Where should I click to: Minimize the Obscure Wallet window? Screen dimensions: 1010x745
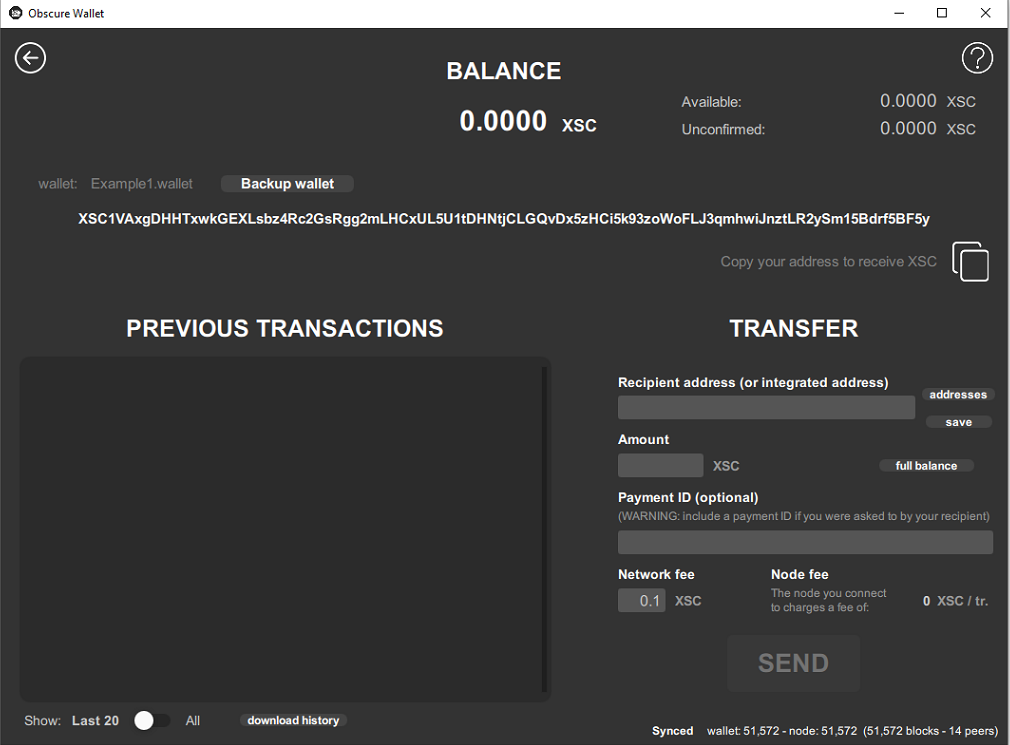coord(895,13)
